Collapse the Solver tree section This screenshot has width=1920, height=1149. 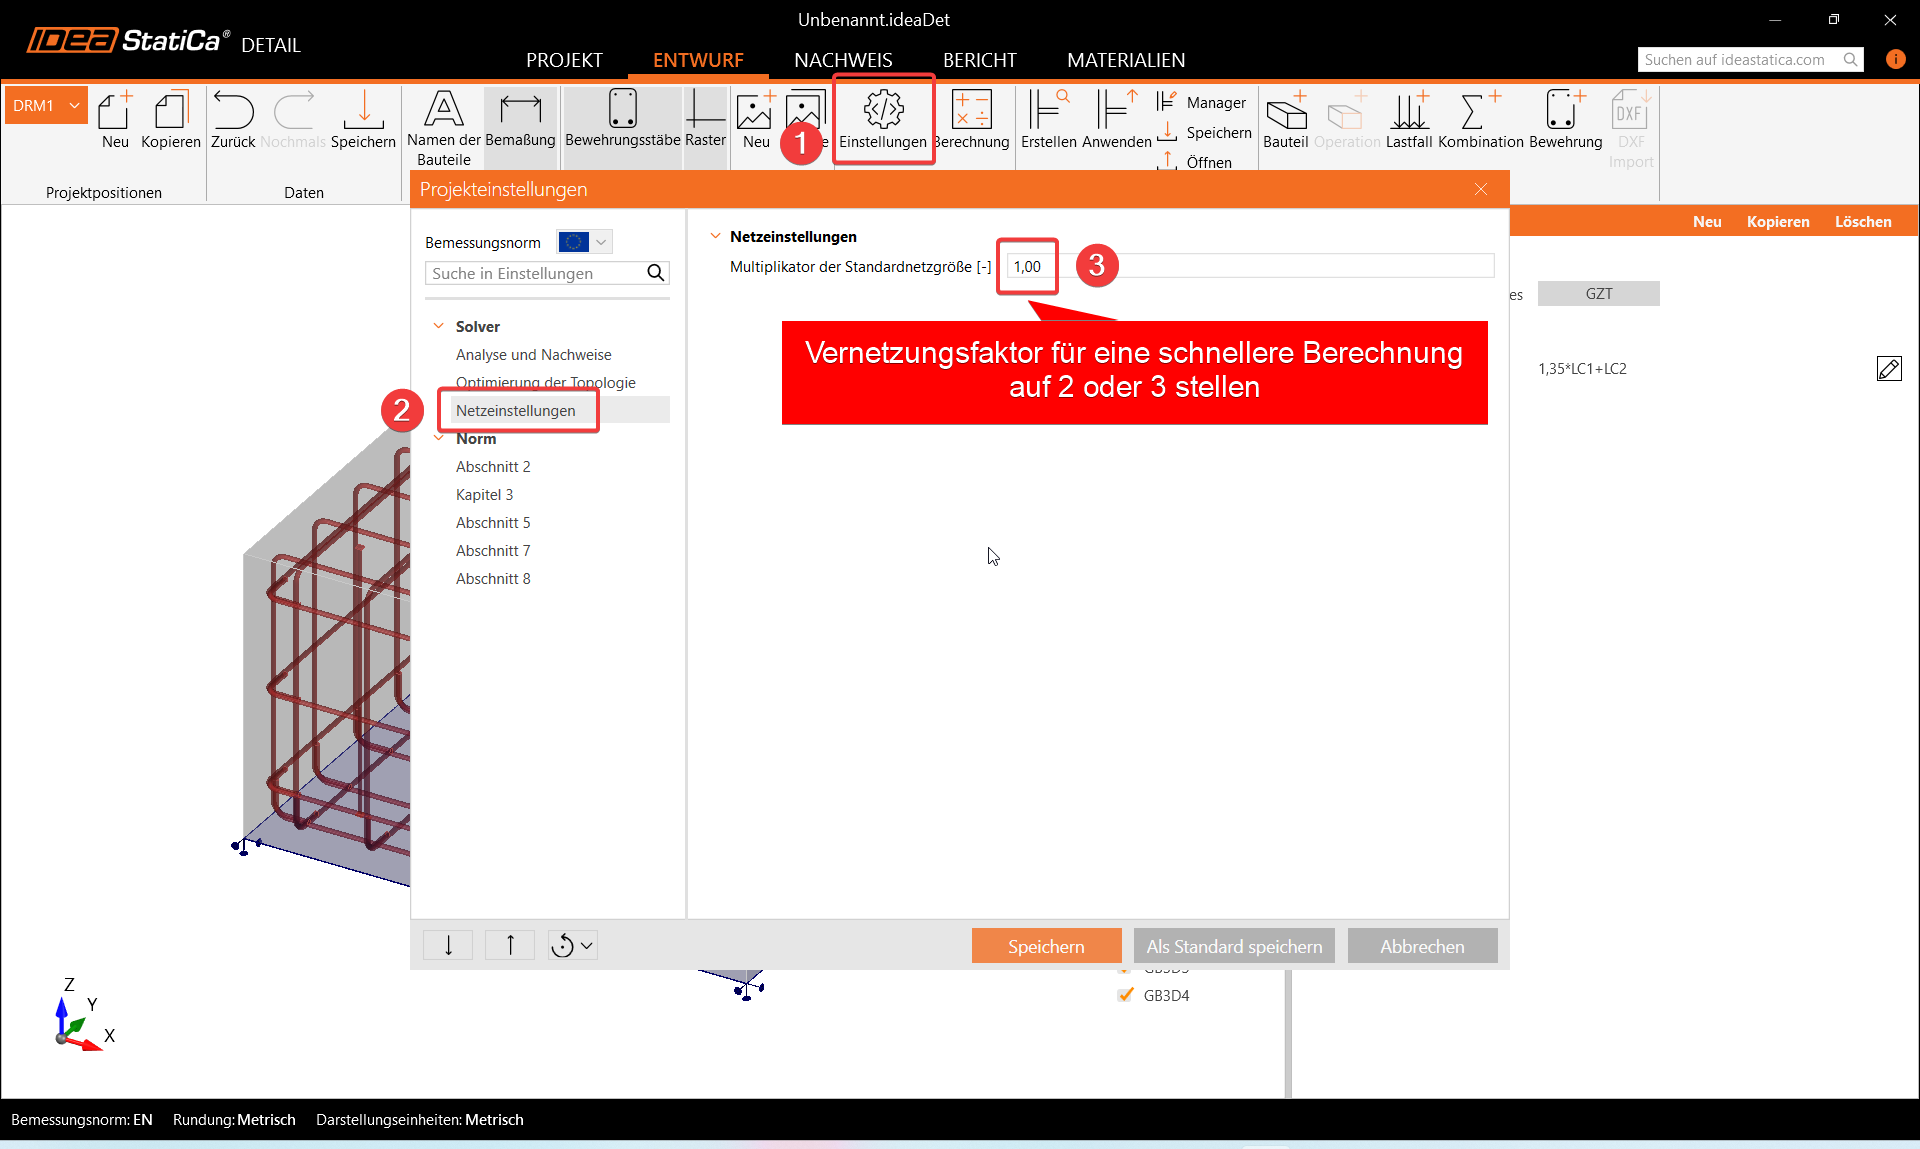pyautogui.click(x=438, y=326)
